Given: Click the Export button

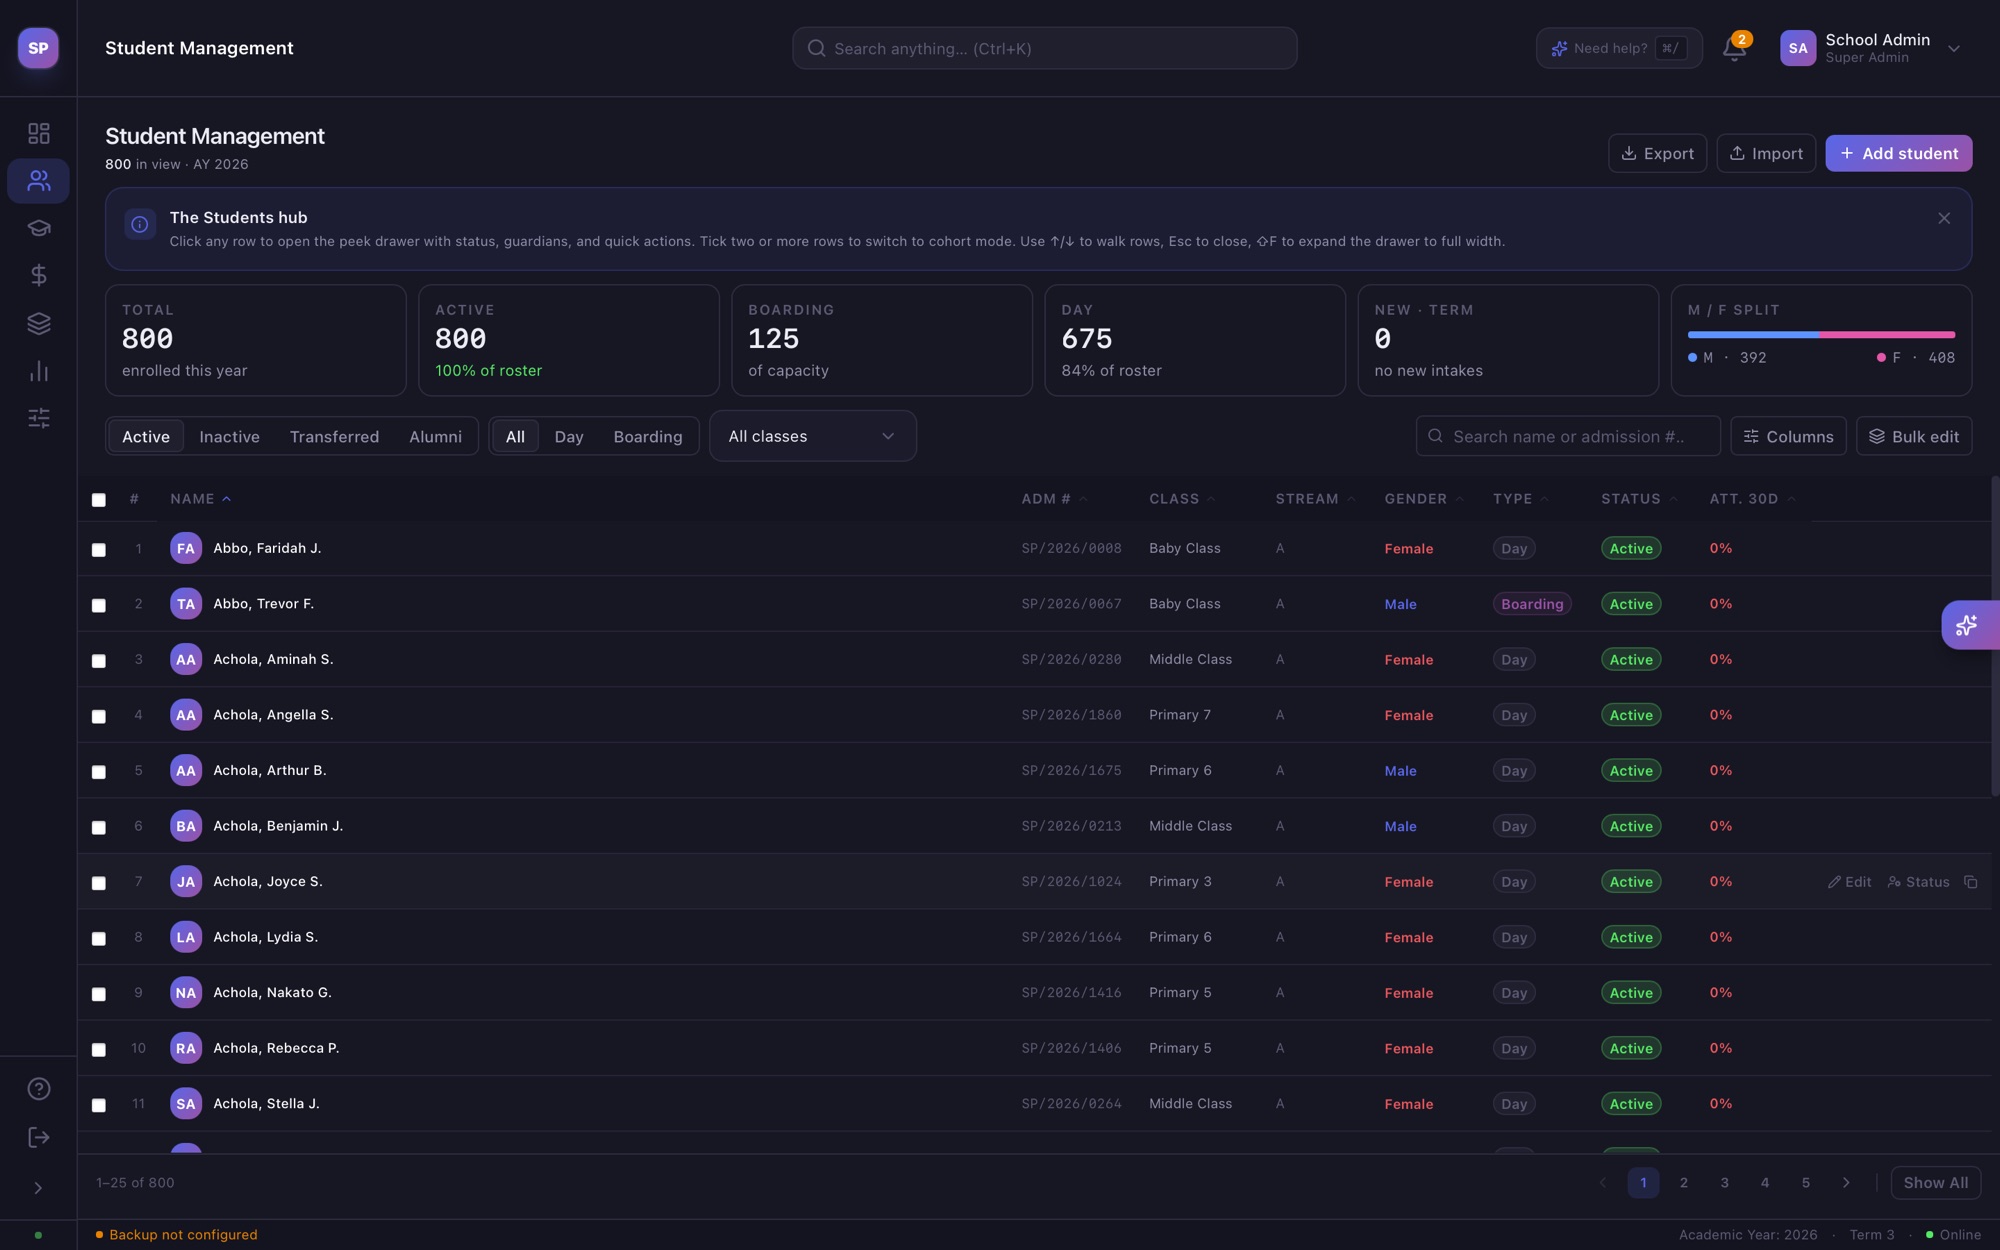Looking at the screenshot, I should [1657, 153].
